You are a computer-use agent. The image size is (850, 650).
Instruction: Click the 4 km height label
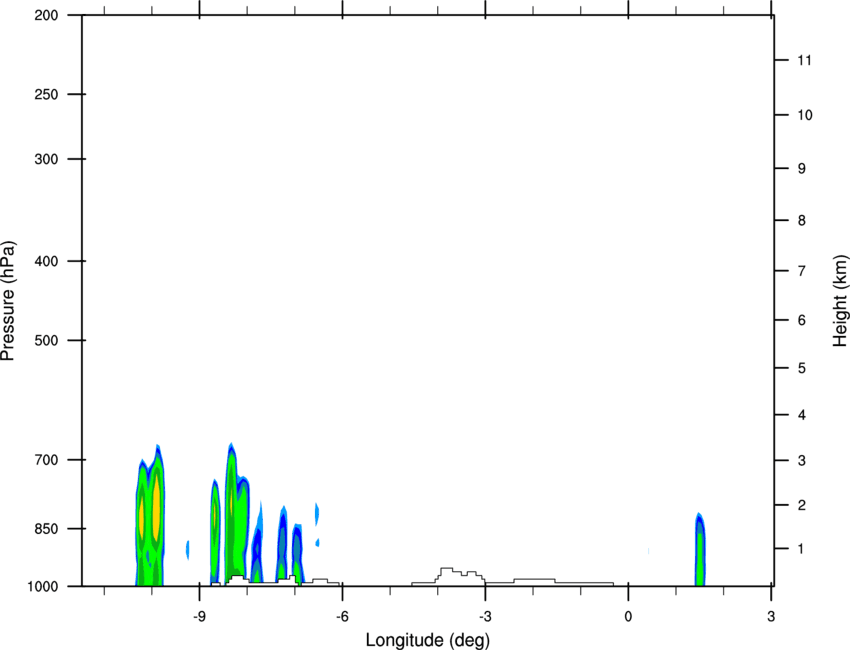point(802,415)
